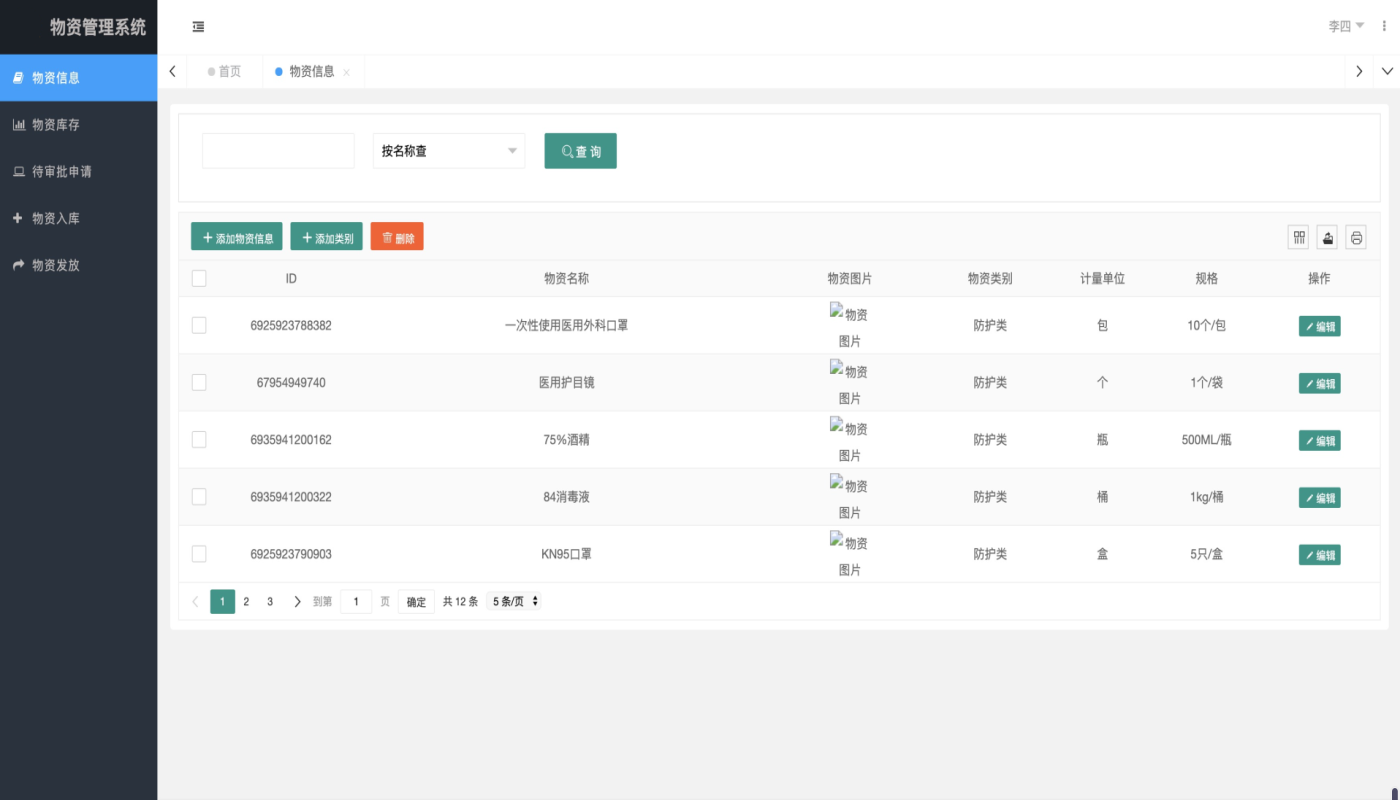Image resolution: width=1400 pixels, height=800 pixels.
Task: Click the 物资图片 image in 75%酒精 row
Action: point(849,440)
